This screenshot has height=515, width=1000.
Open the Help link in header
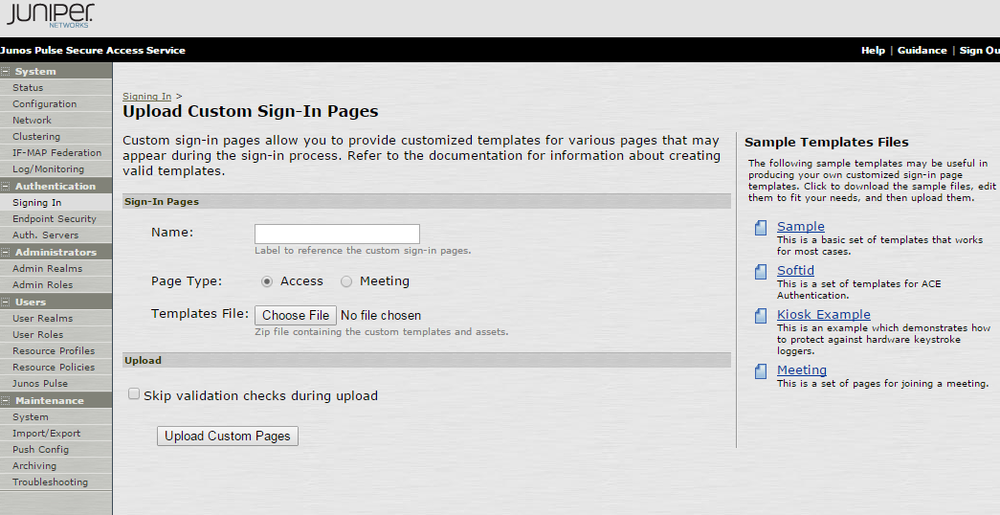point(872,51)
